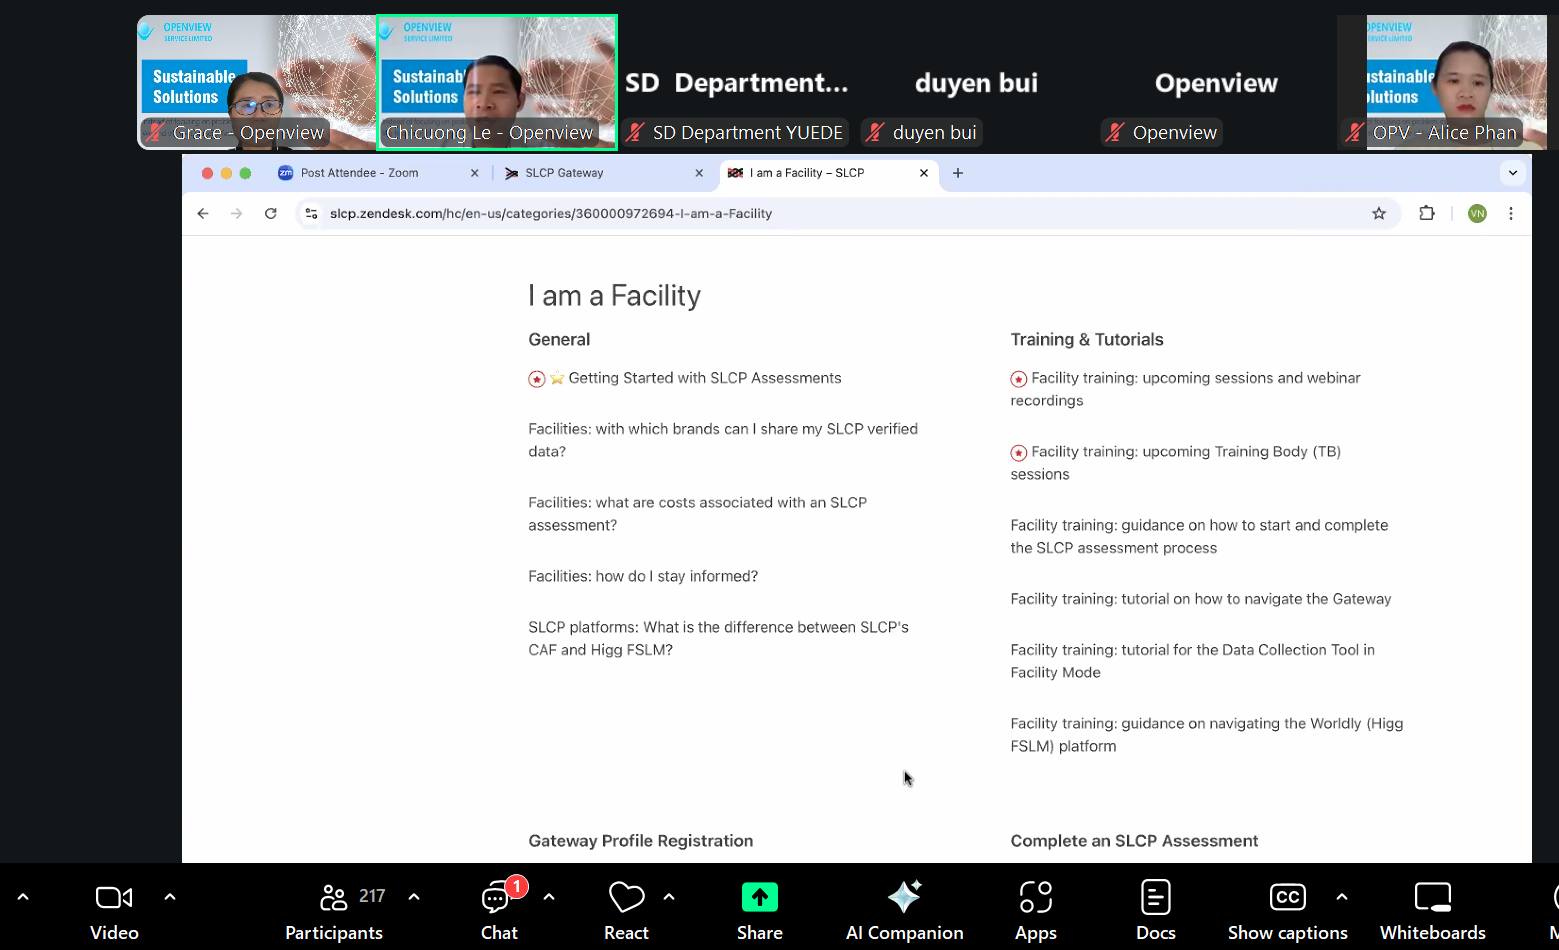The height and width of the screenshot is (950, 1559).
Task: Click Training & Tutorials heading
Action: (x=1087, y=339)
